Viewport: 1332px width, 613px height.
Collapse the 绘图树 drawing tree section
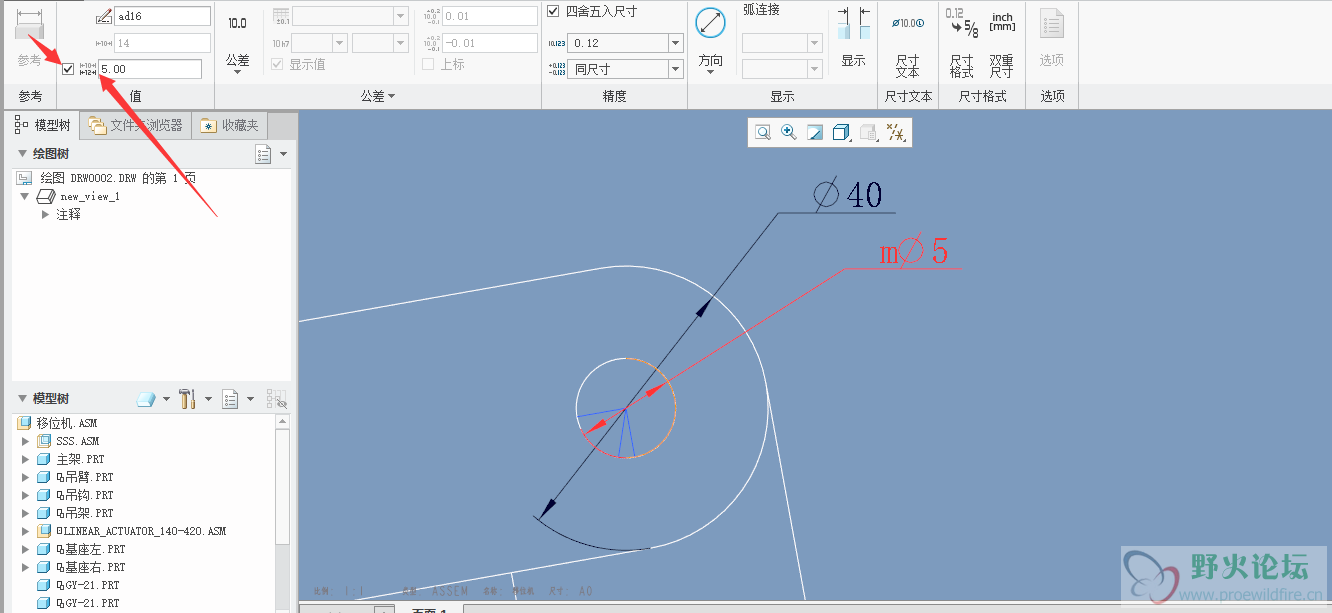(22, 154)
